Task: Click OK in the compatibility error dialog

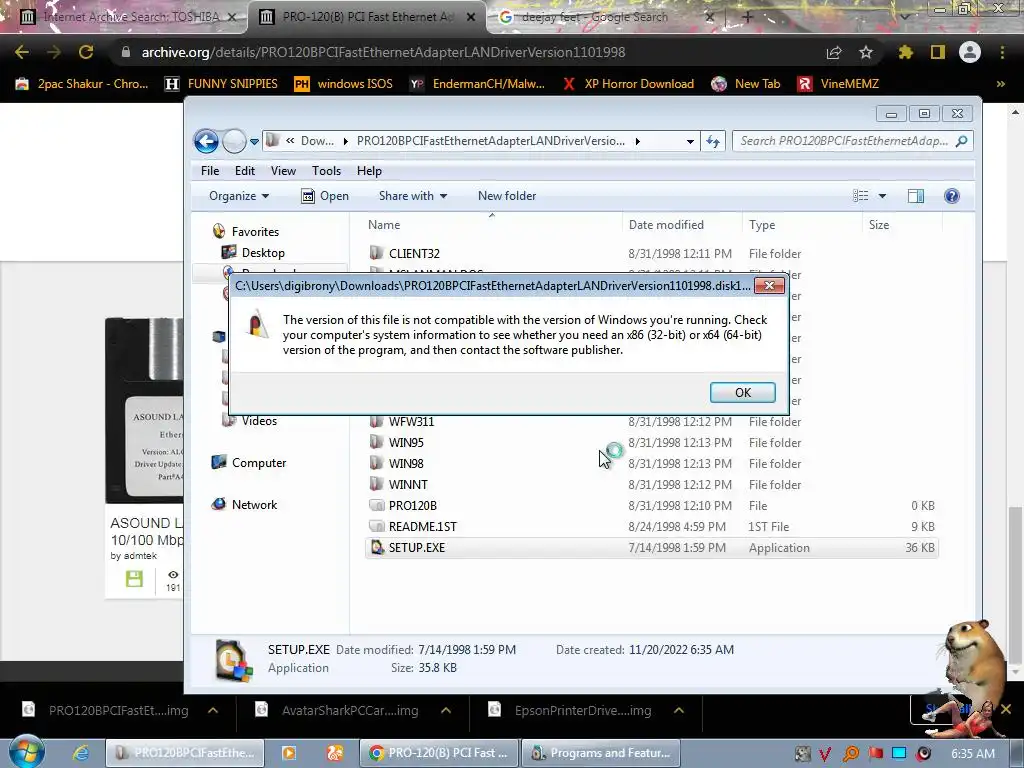Action: click(x=743, y=392)
